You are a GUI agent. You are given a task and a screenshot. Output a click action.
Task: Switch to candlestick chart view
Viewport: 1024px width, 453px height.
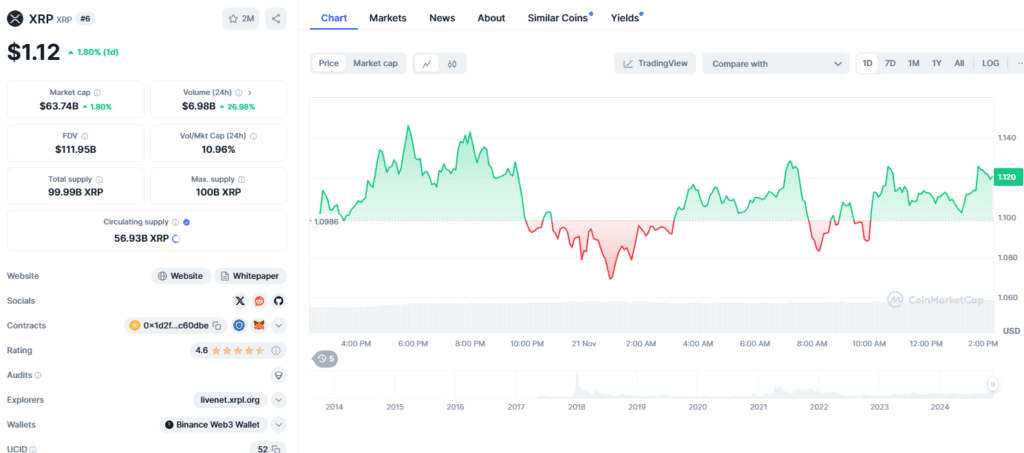tap(452, 63)
